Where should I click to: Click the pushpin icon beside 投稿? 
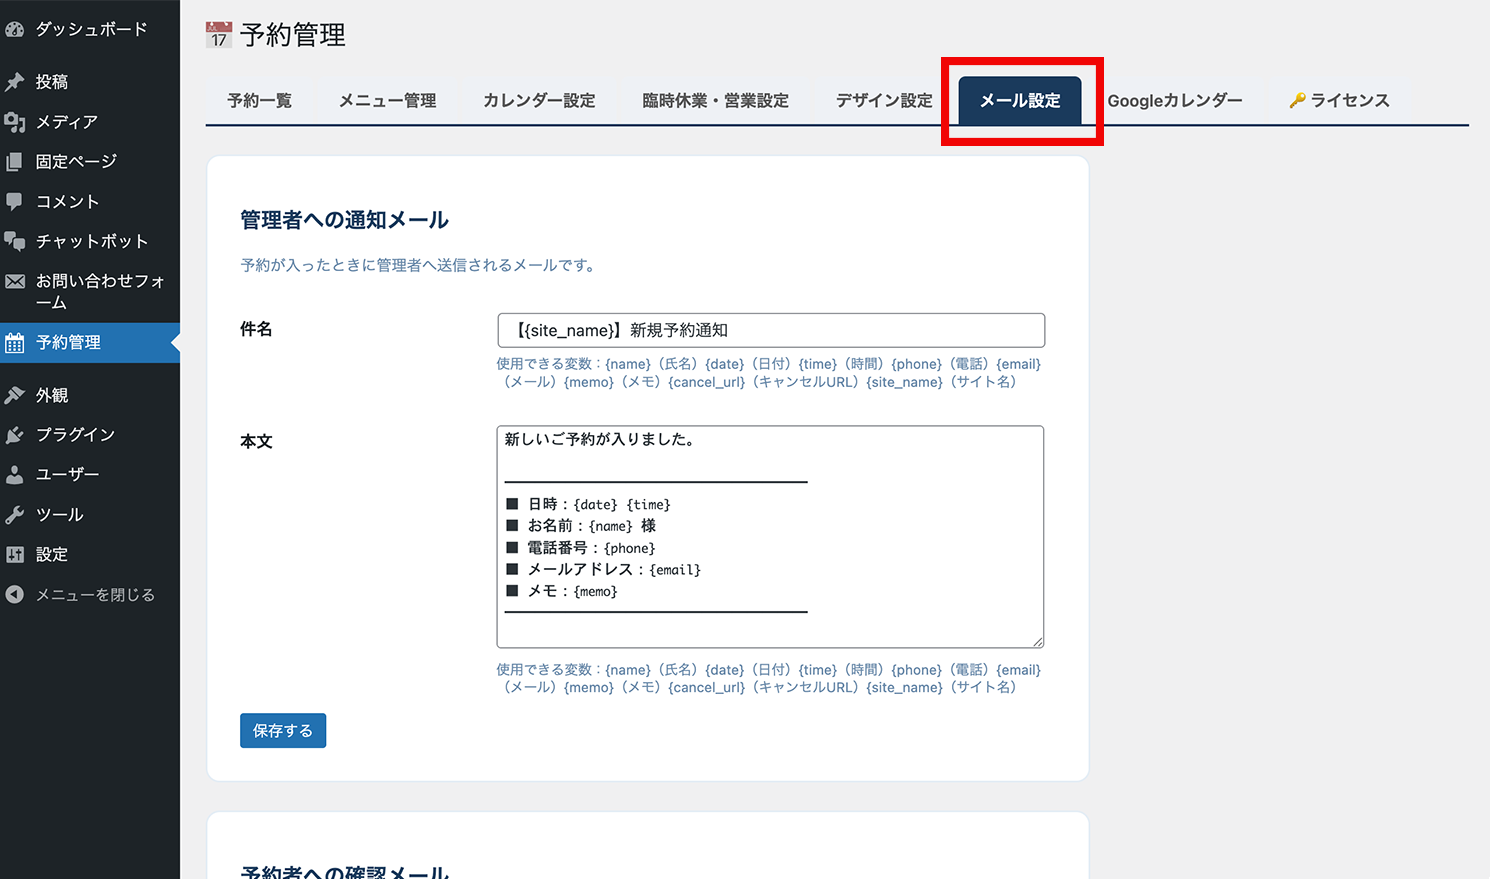[15, 82]
